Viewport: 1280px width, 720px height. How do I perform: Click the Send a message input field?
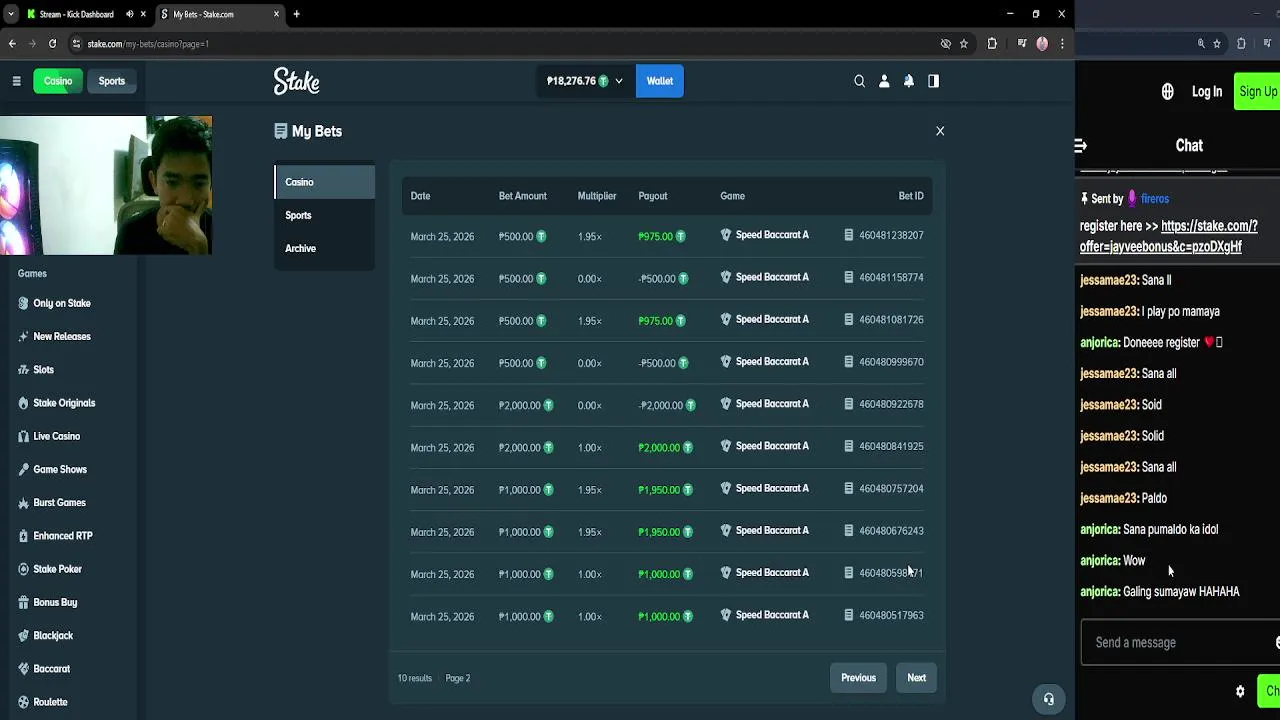[x=1180, y=643]
